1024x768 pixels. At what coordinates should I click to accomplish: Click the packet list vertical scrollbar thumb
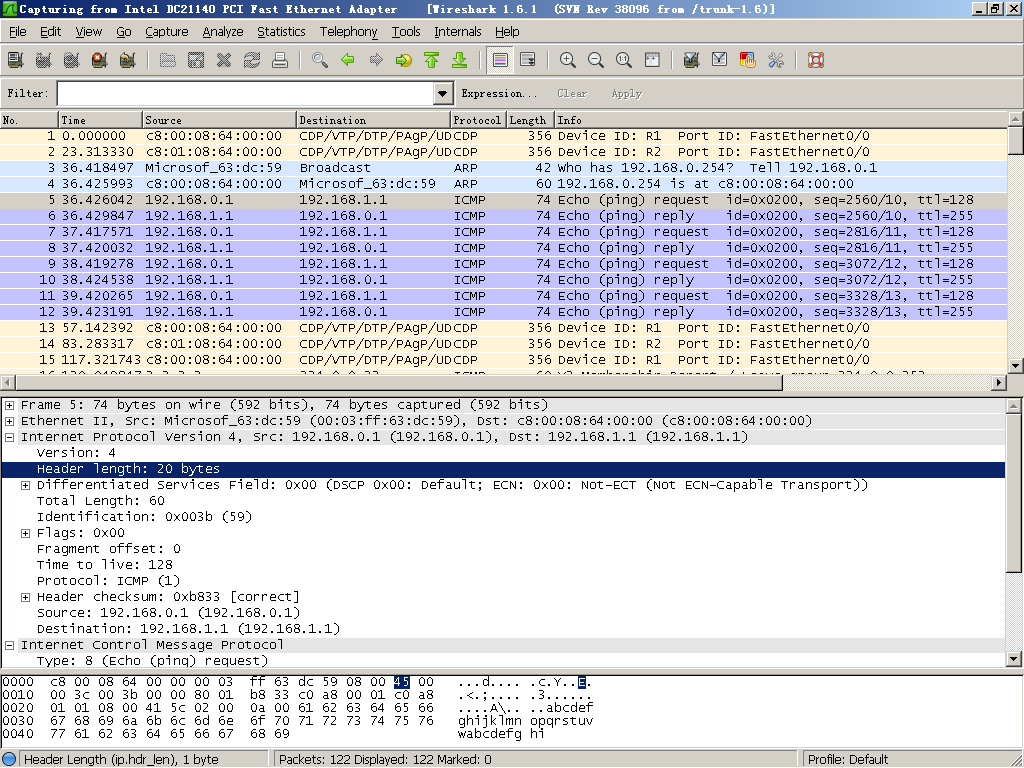tap(1015, 140)
